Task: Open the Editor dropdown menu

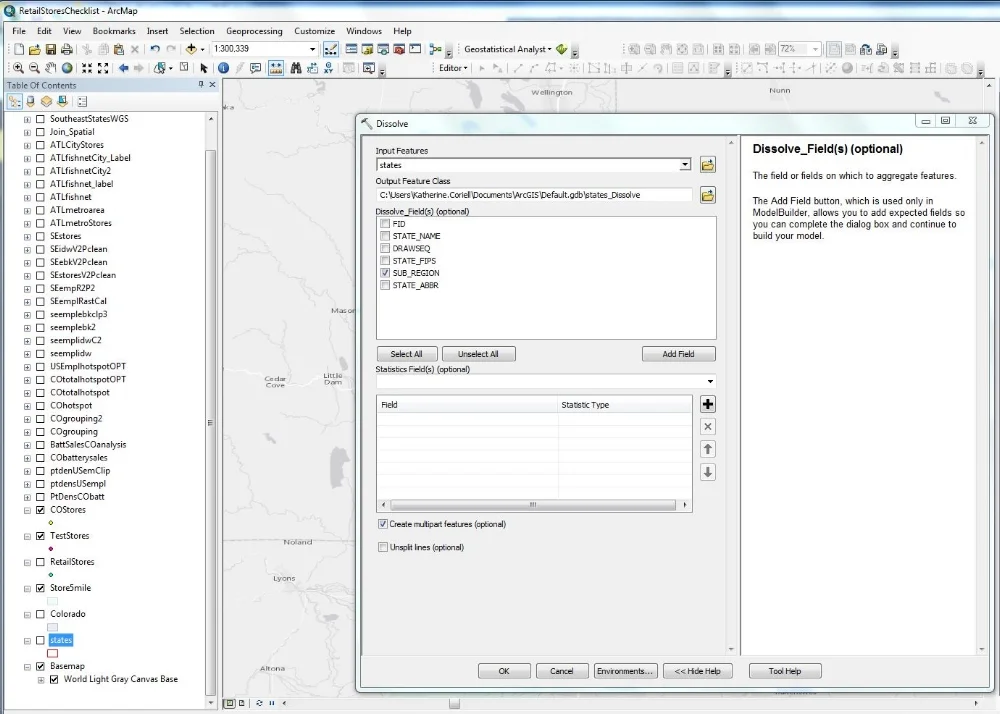Action: (x=453, y=68)
